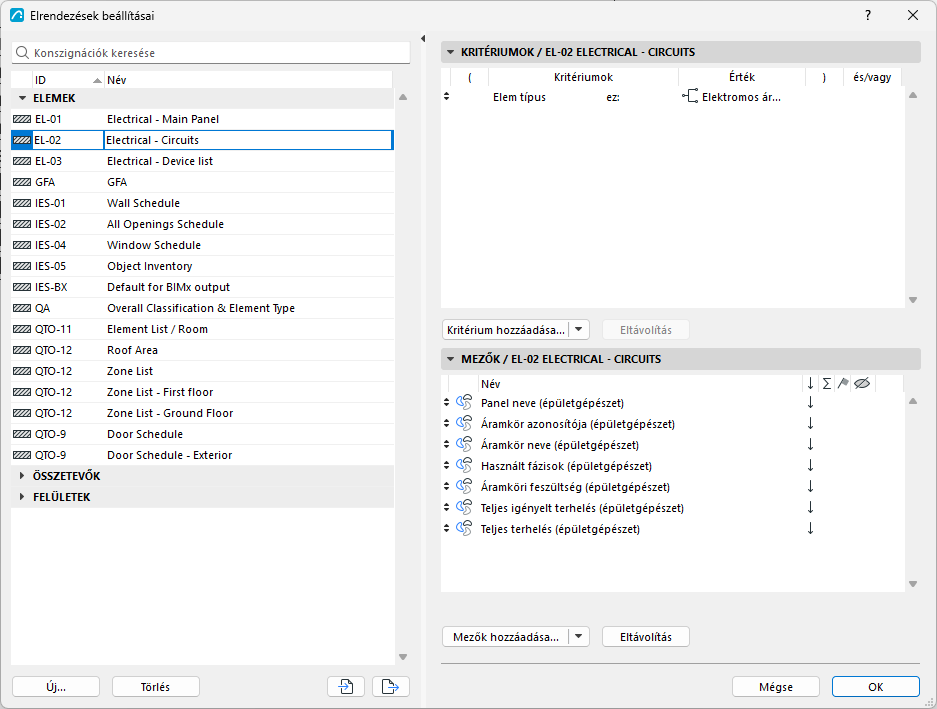937x709 pixels.
Task: Select the Zone List - First floor row
Action: click(202, 392)
